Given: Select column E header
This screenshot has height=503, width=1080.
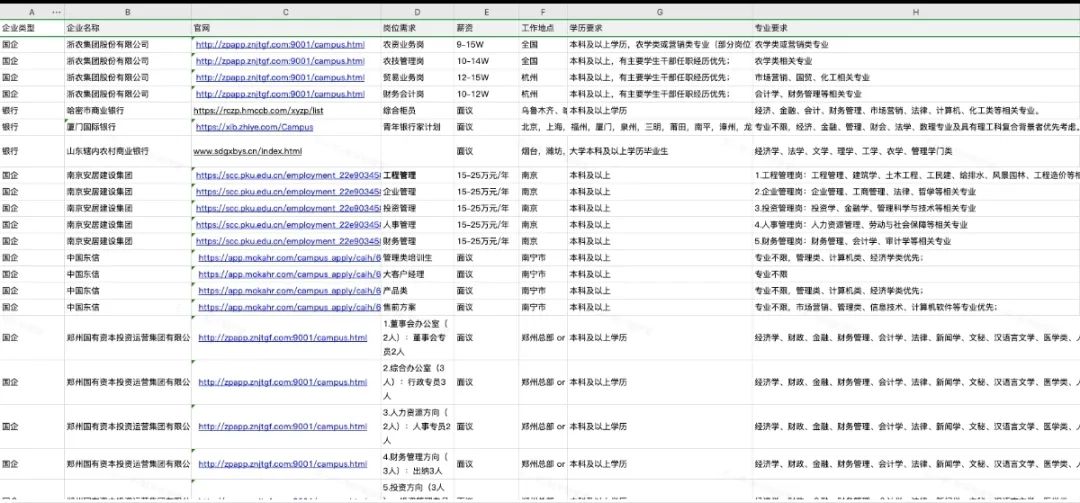Looking at the screenshot, I should point(486,12).
